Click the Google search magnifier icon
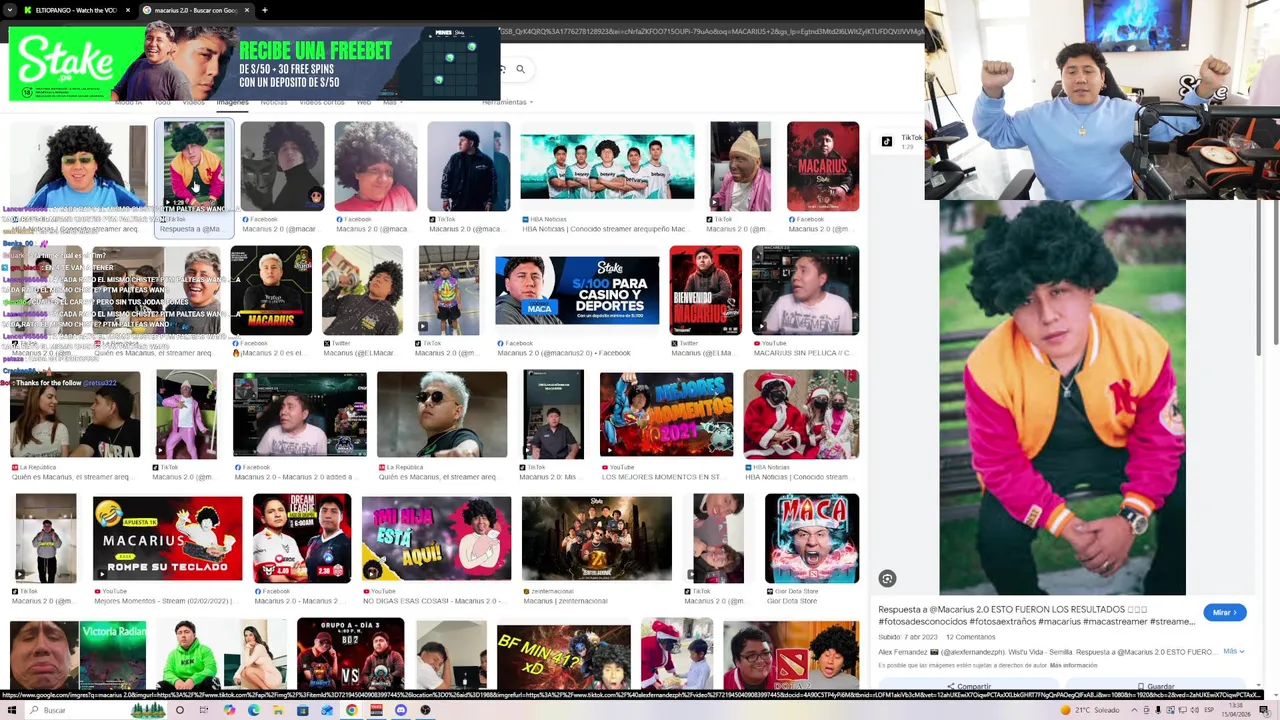The height and width of the screenshot is (720, 1280). (x=520, y=69)
